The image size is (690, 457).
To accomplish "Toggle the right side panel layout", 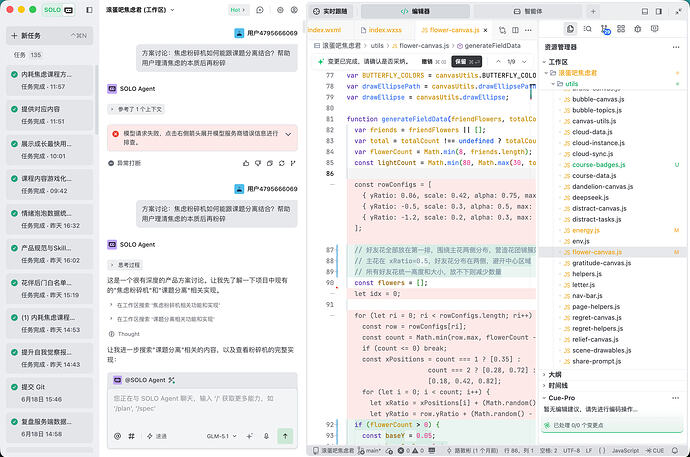I will (x=659, y=11).
